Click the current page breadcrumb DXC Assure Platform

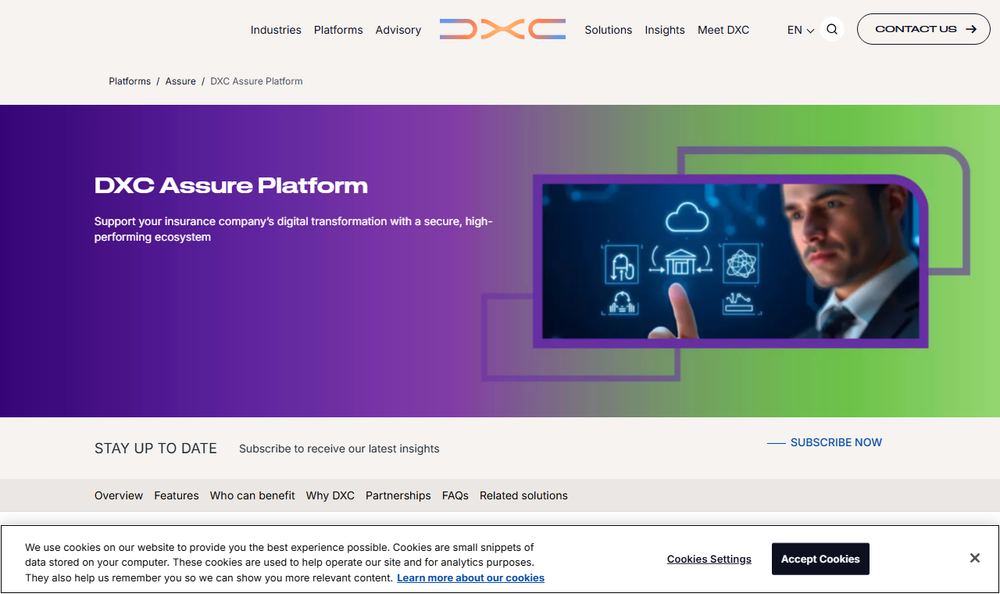coord(256,81)
